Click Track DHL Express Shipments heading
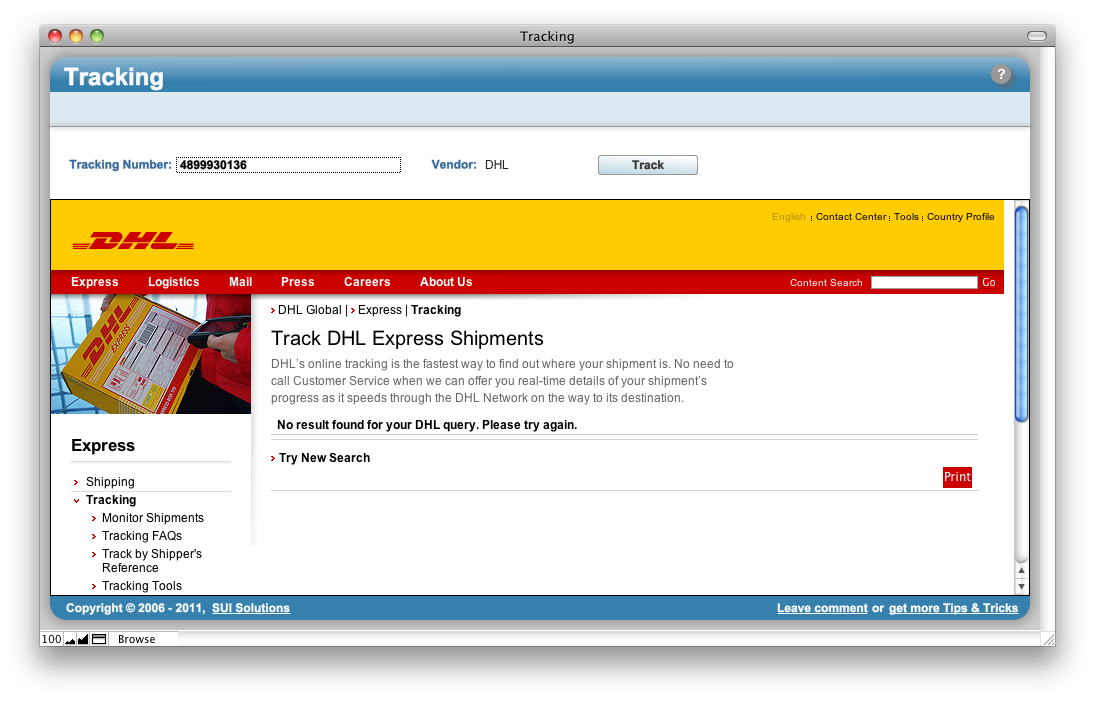Screen dimensions: 1095x701 click(407, 339)
